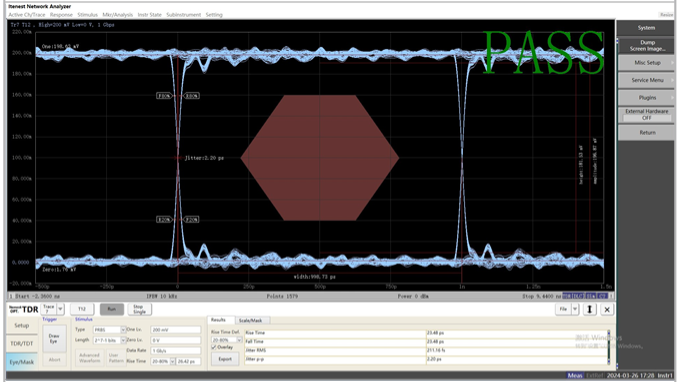The height and width of the screenshot is (382, 678).
Task: Click the Plugins softkey
Action: (646, 97)
